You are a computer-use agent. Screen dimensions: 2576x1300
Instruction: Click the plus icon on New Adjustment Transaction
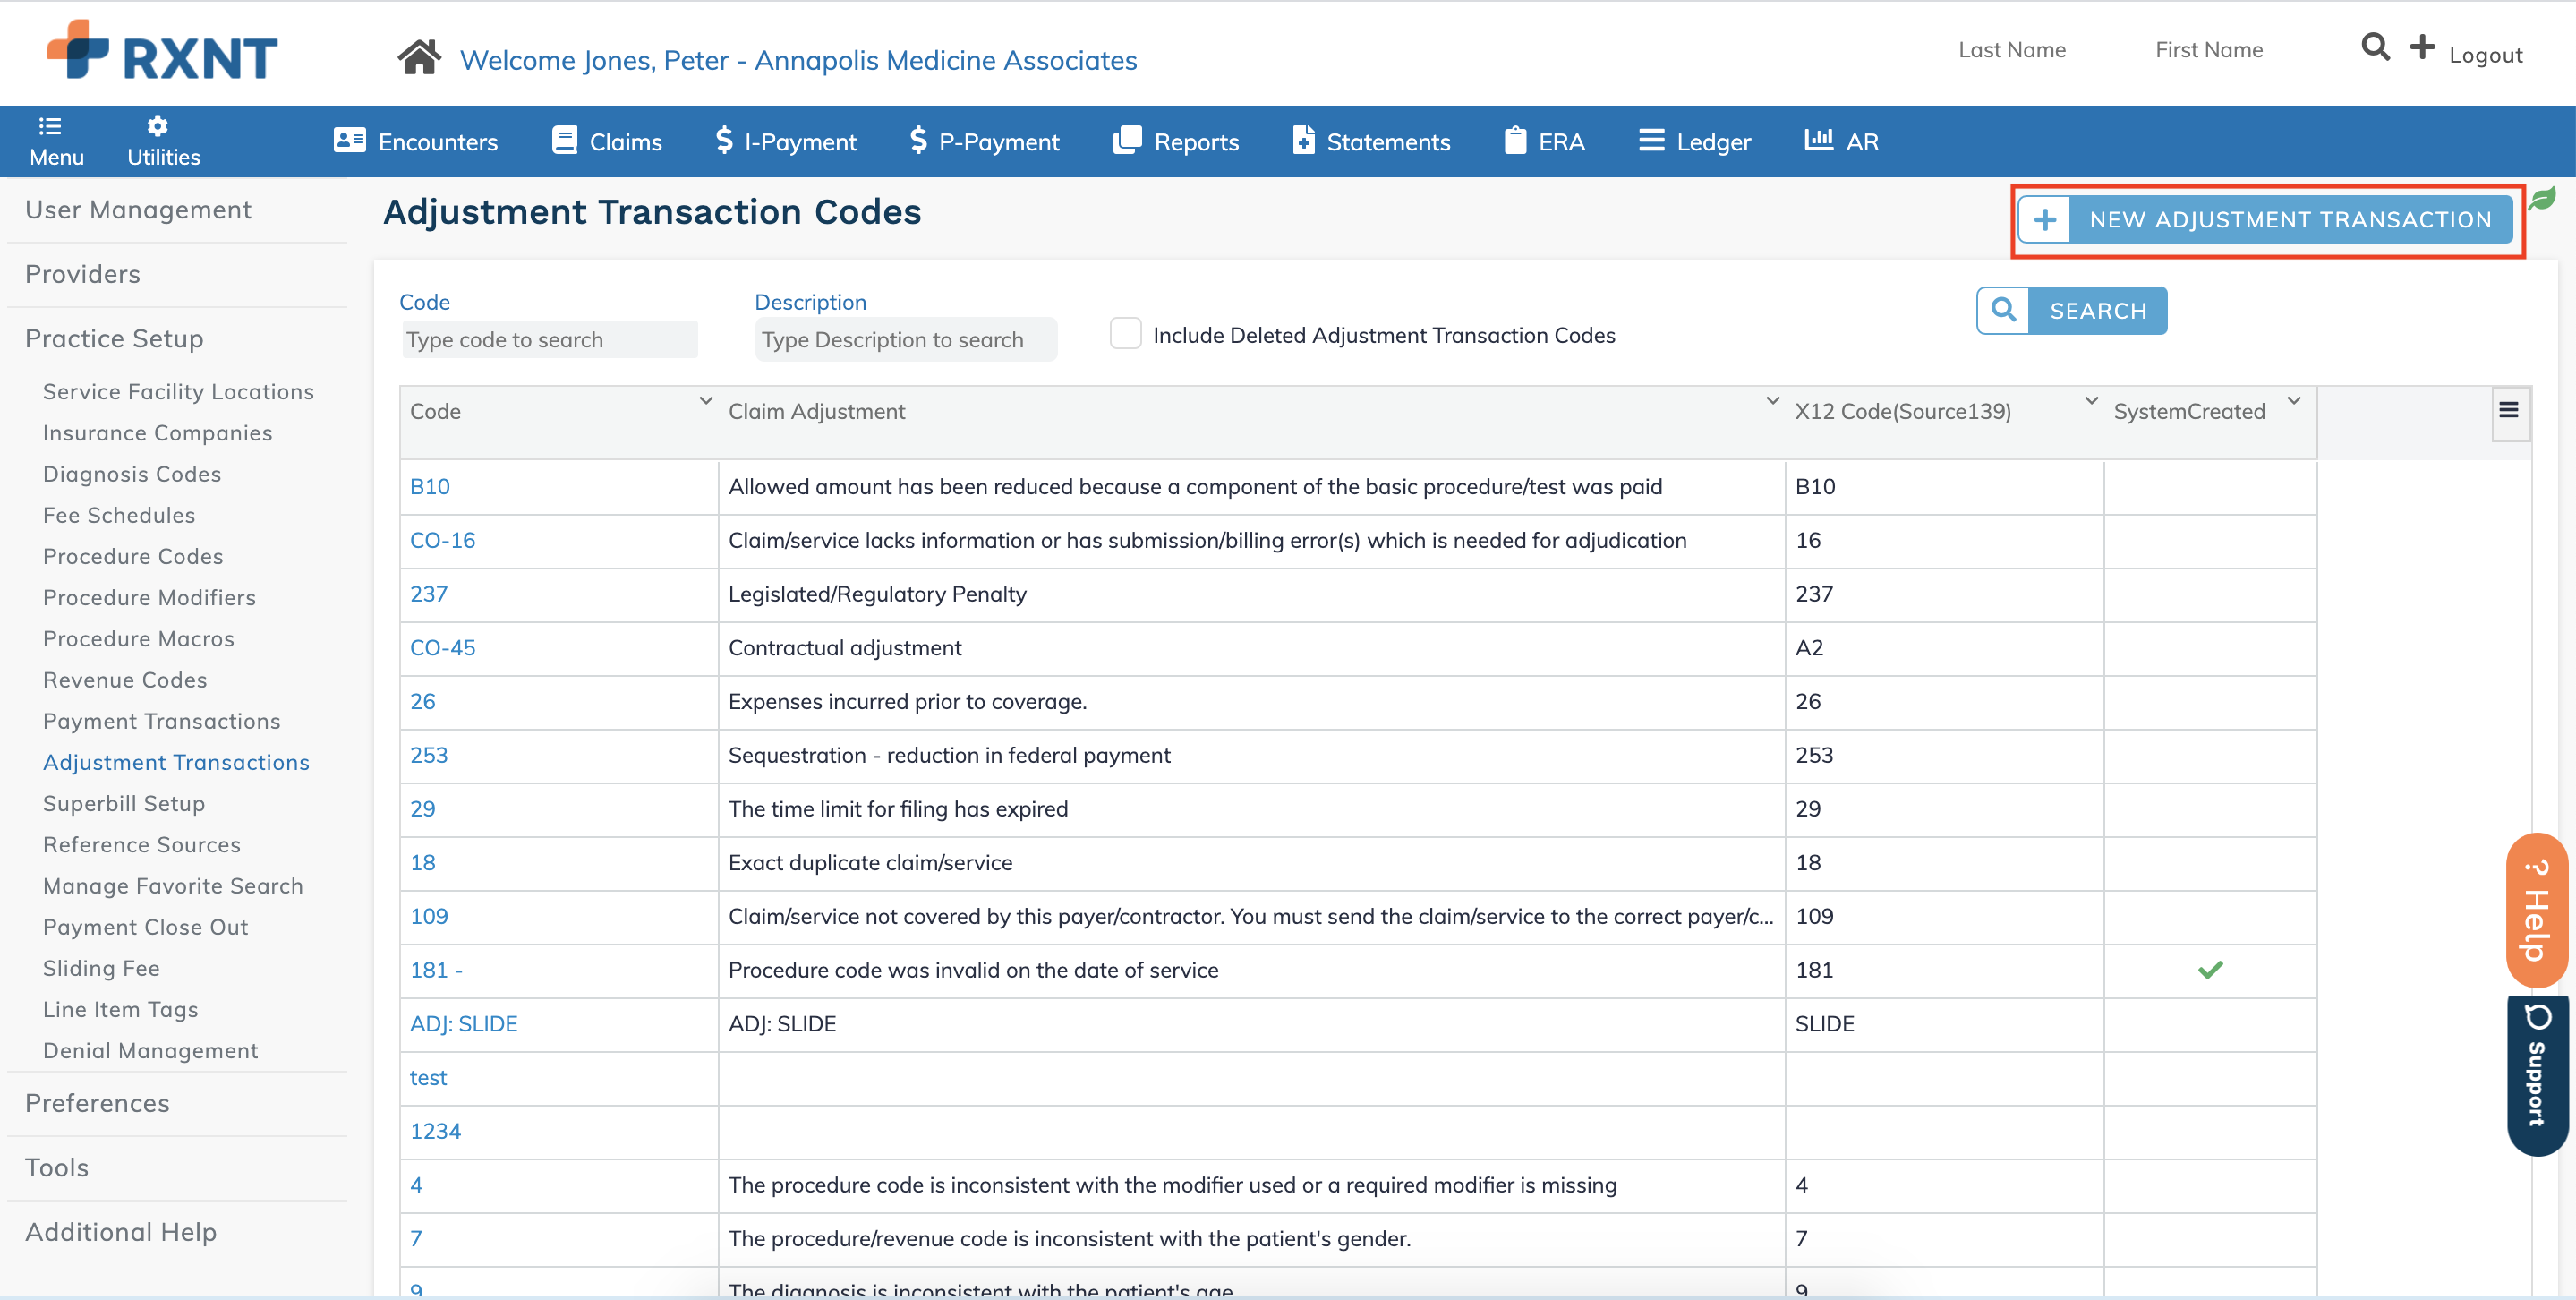point(2045,220)
